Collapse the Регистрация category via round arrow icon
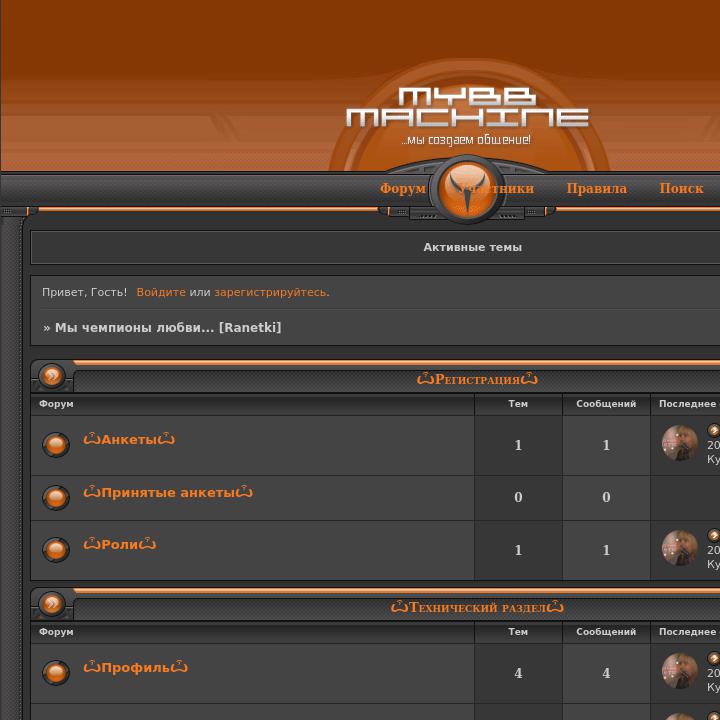The image size is (720, 720). pos(52,376)
